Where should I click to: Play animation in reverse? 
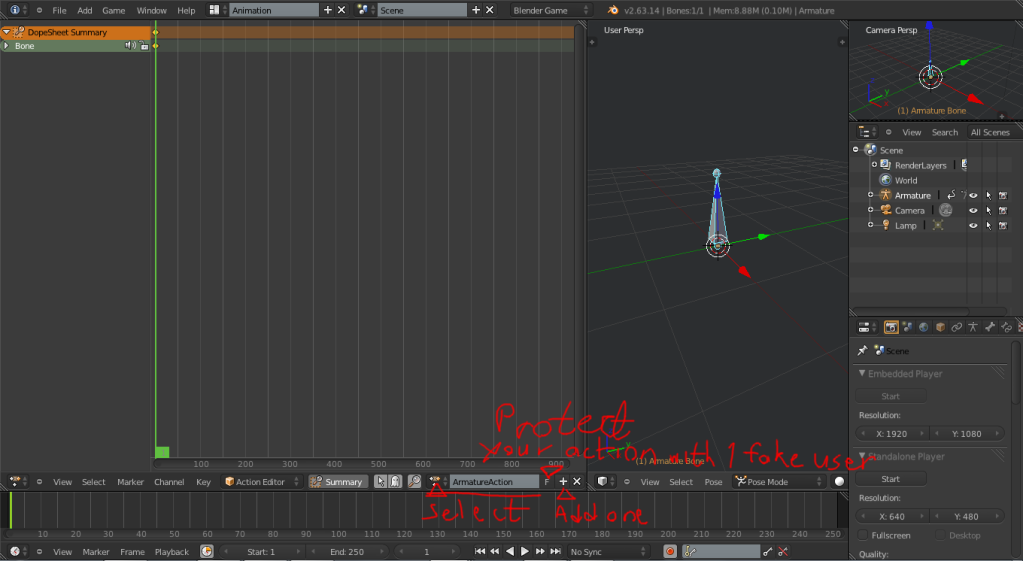pos(510,551)
